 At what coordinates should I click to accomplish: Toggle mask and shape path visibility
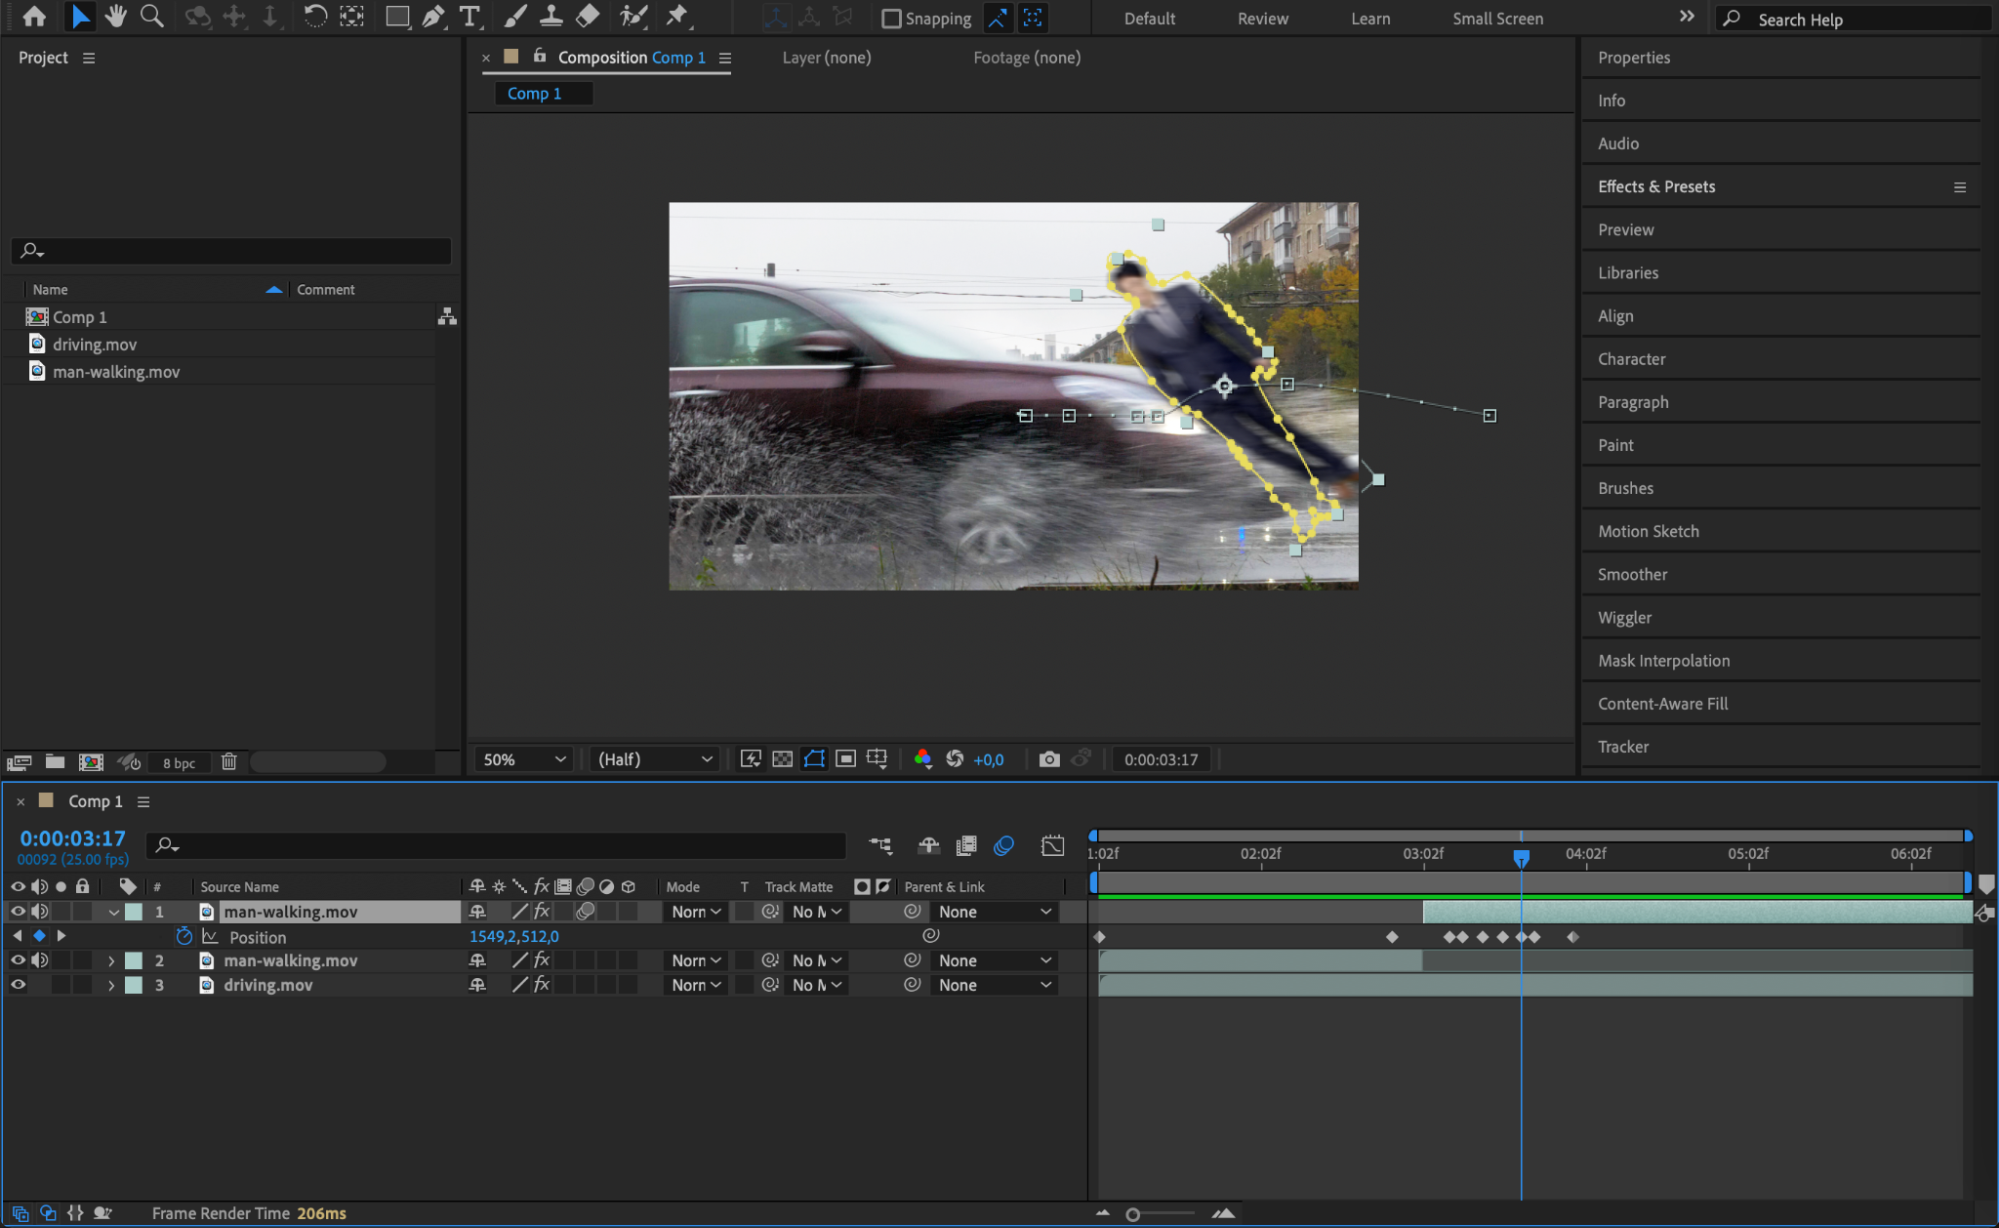pyautogui.click(x=814, y=759)
